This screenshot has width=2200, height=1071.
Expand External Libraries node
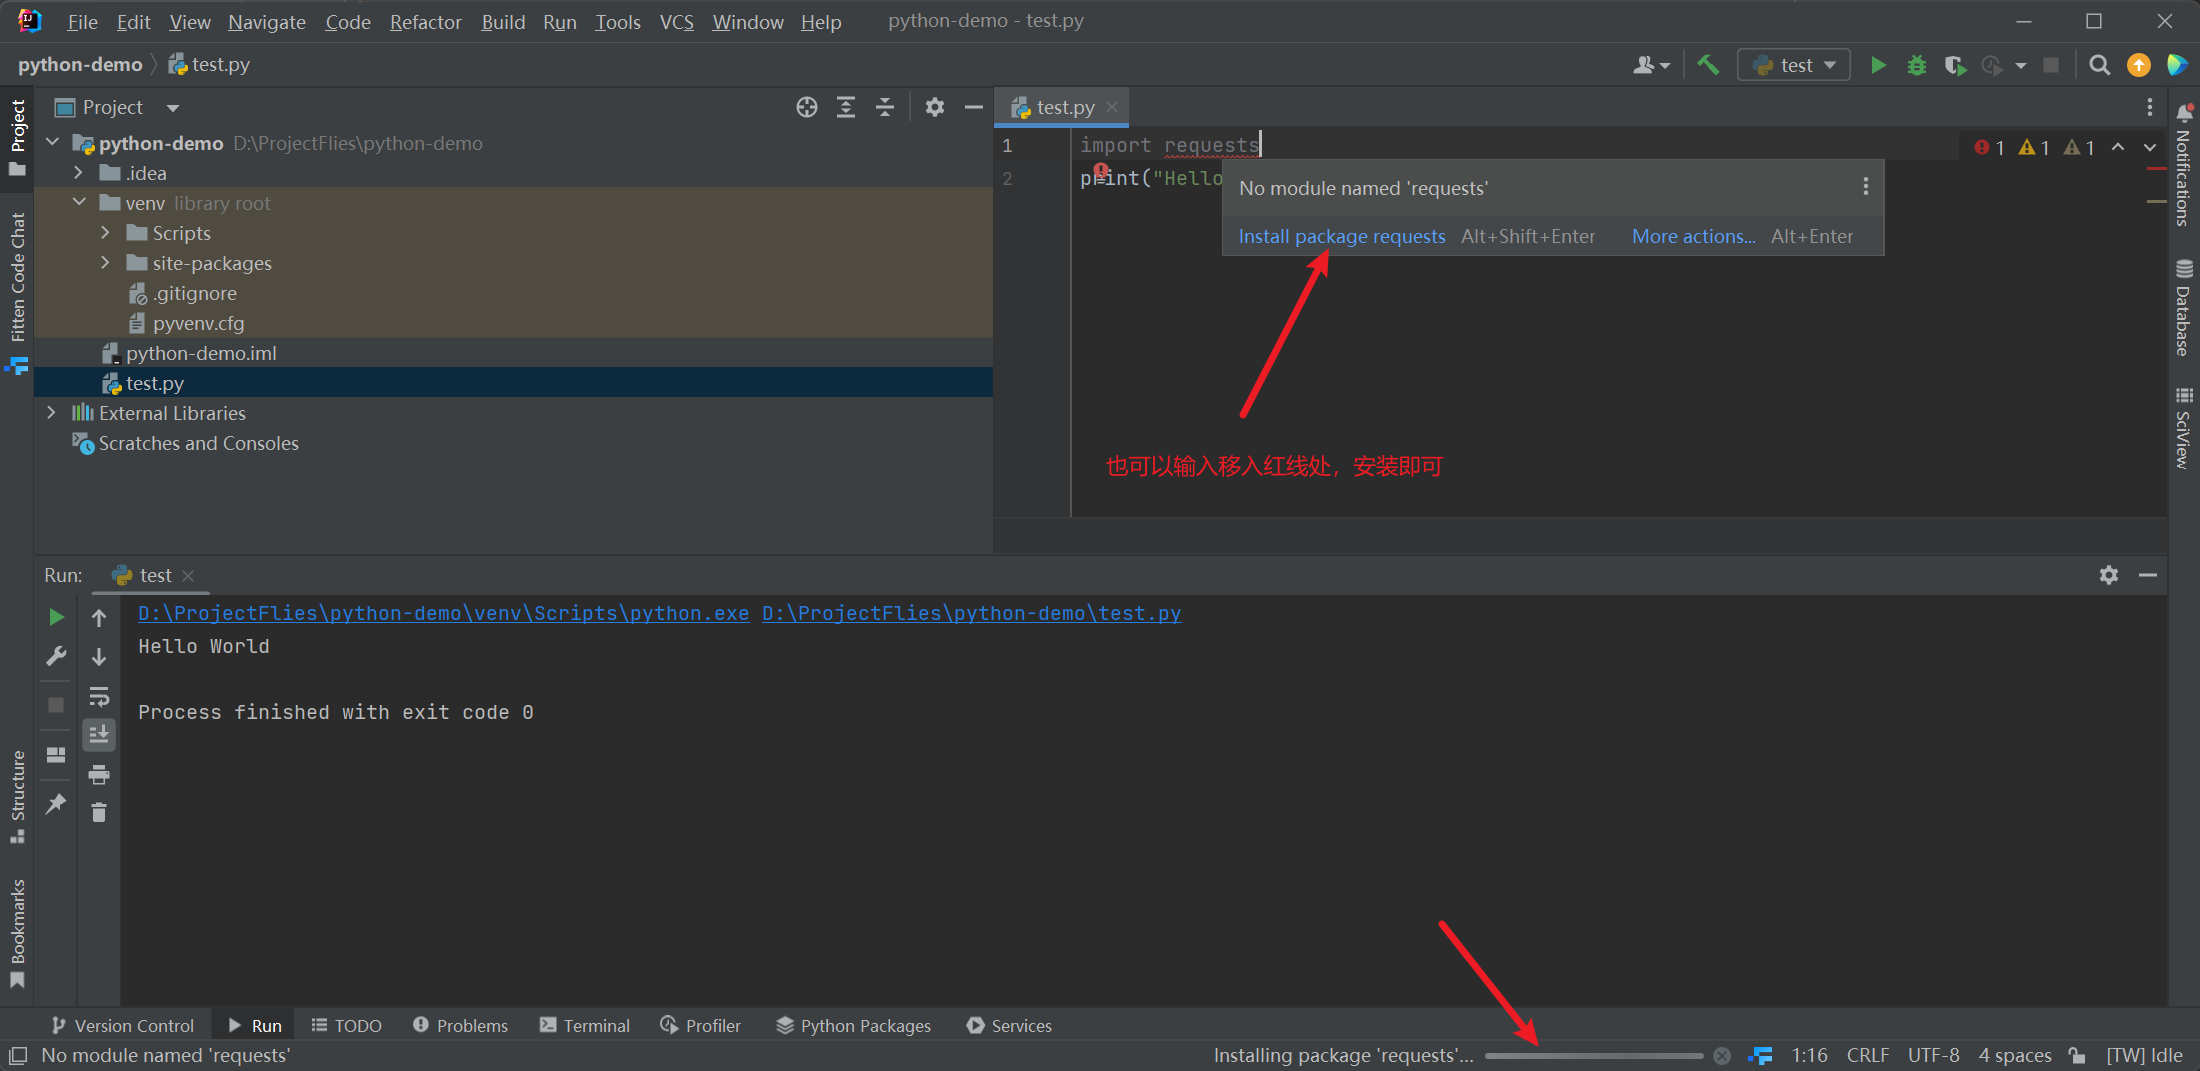[x=51, y=413]
